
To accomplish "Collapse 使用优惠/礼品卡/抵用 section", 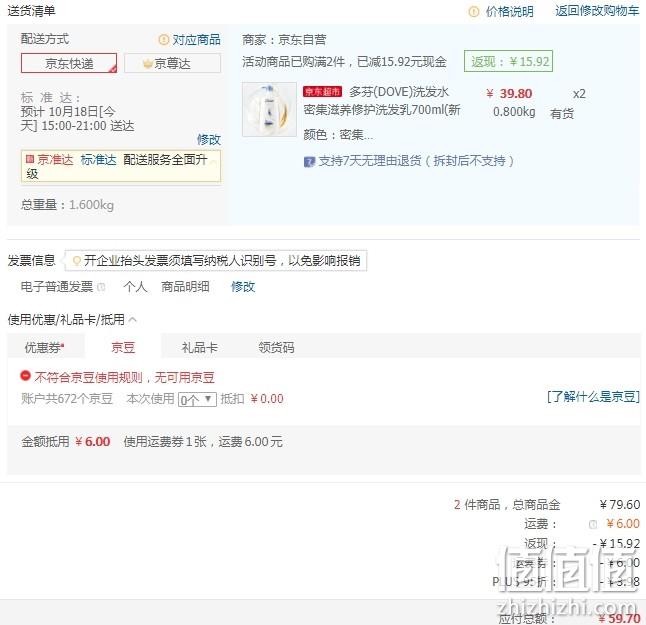I will click(x=132, y=319).
